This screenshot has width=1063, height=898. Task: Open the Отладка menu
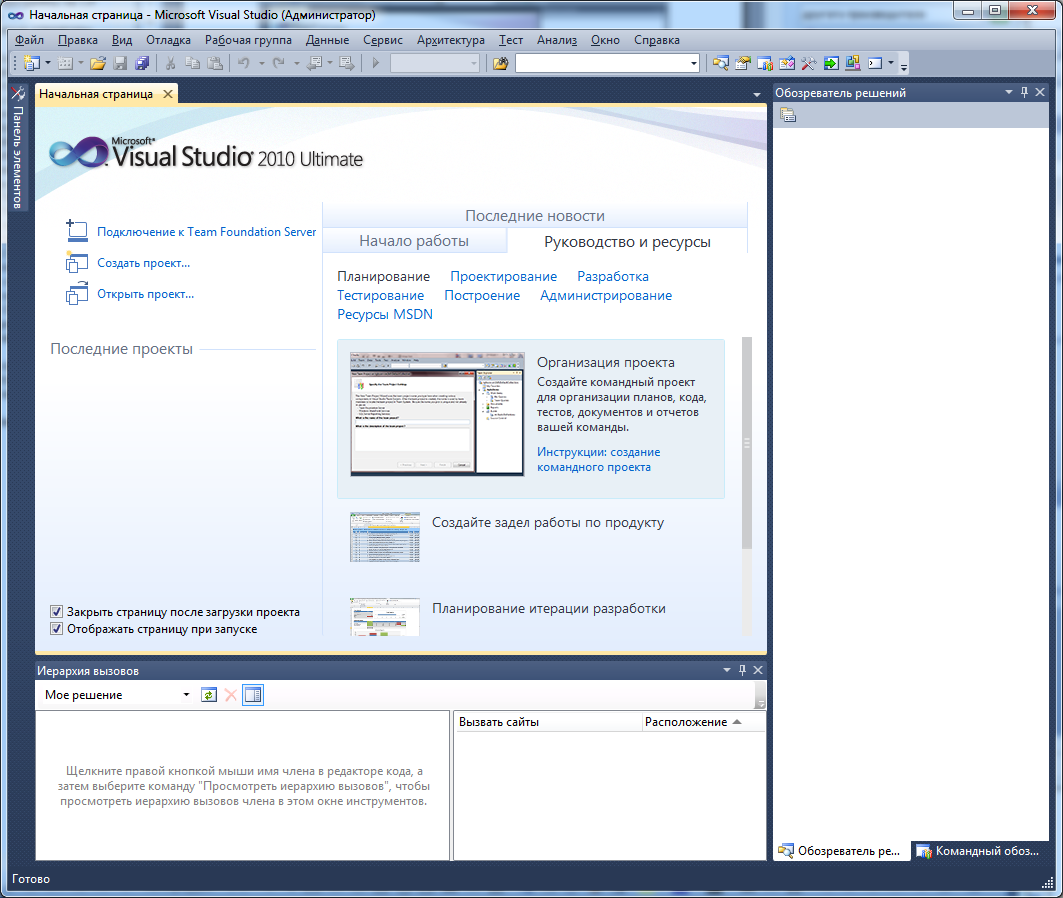tap(168, 40)
